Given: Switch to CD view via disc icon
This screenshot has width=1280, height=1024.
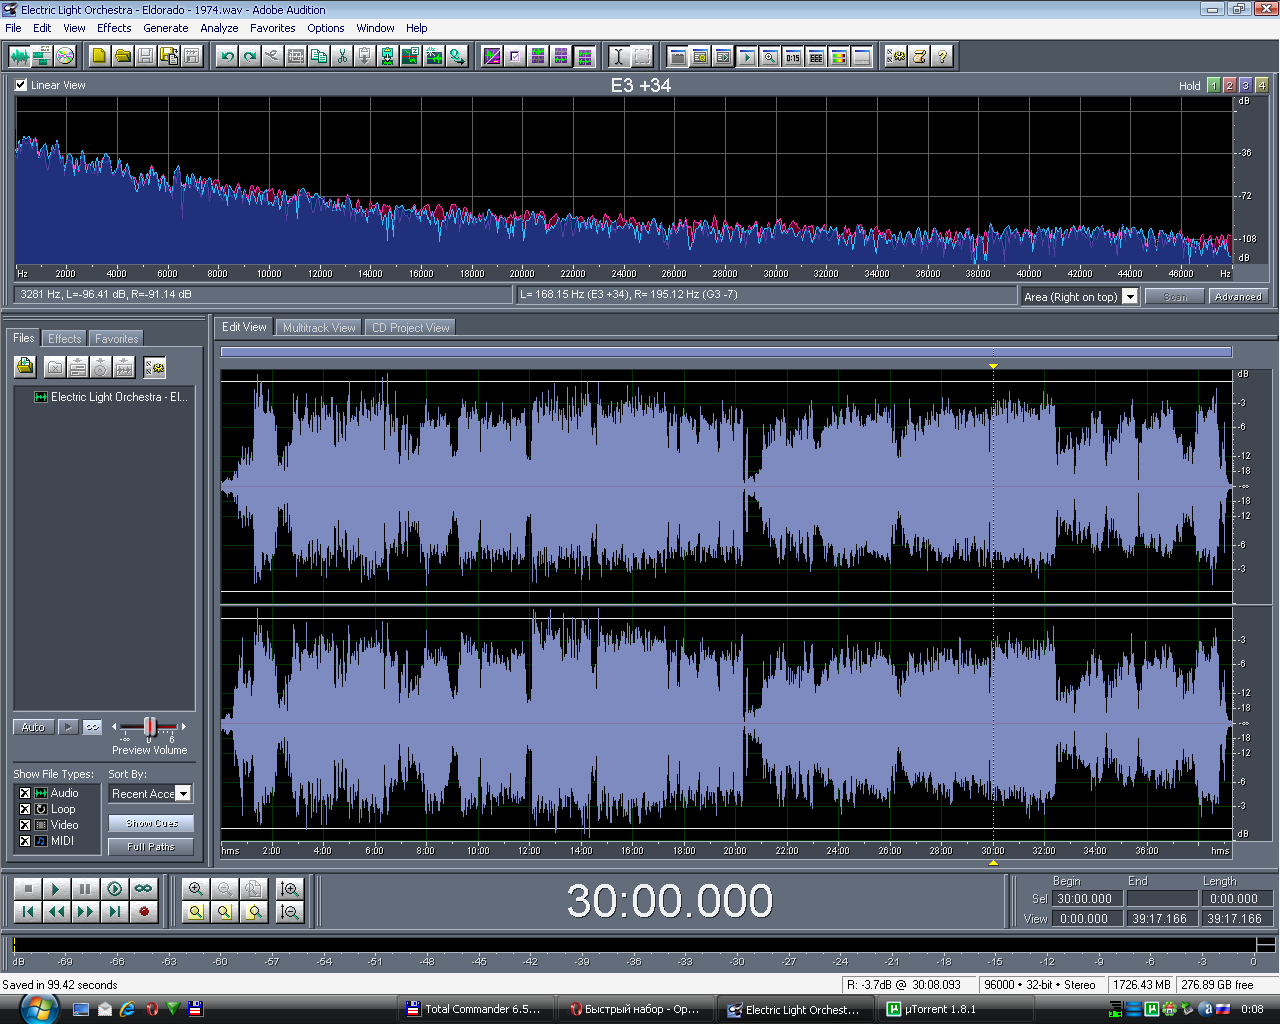Looking at the screenshot, I should [65, 56].
